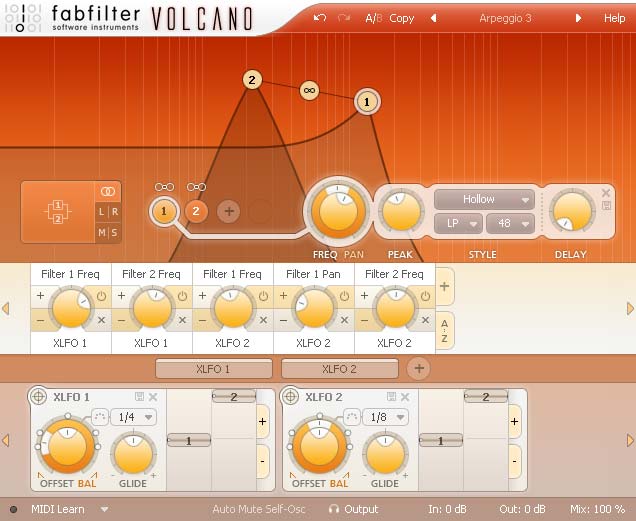Click the Copy button
636x521 pixels.
pyautogui.click(x=402, y=18)
